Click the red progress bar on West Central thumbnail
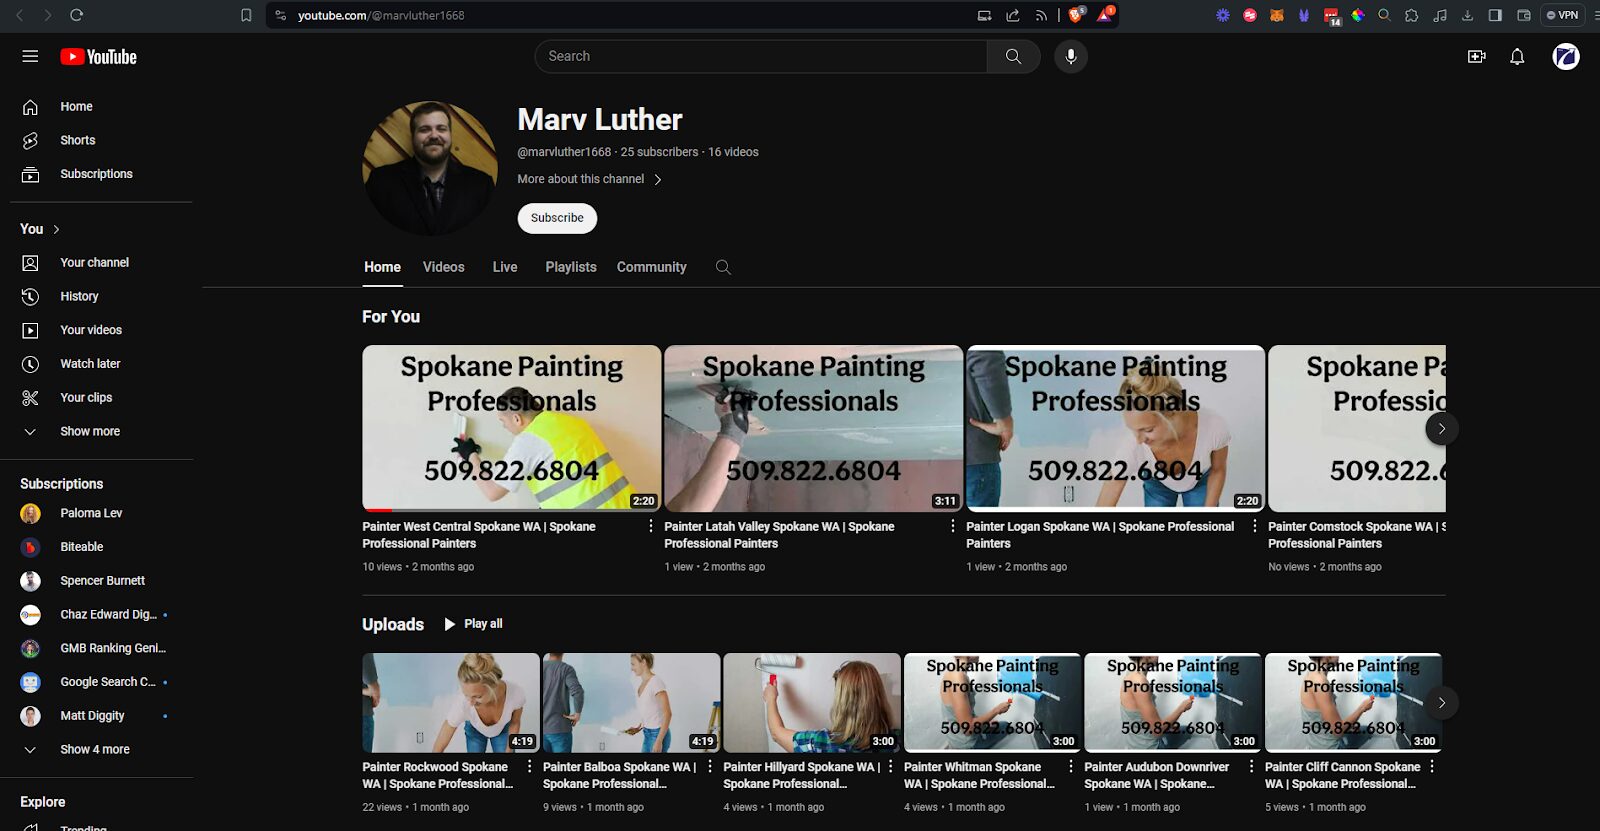Viewport: 1600px width, 831px height. (x=378, y=510)
